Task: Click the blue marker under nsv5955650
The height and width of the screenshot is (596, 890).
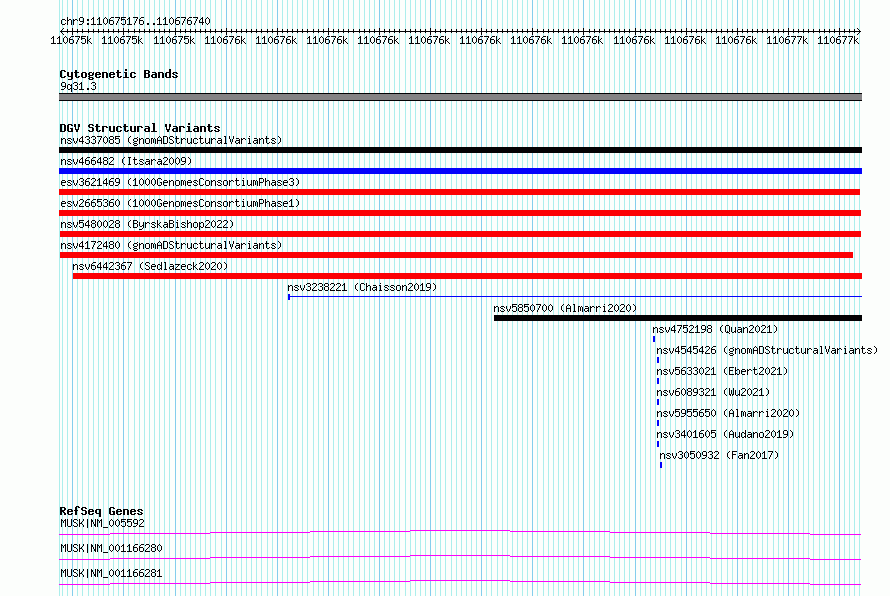Action: tap(658, 423)
